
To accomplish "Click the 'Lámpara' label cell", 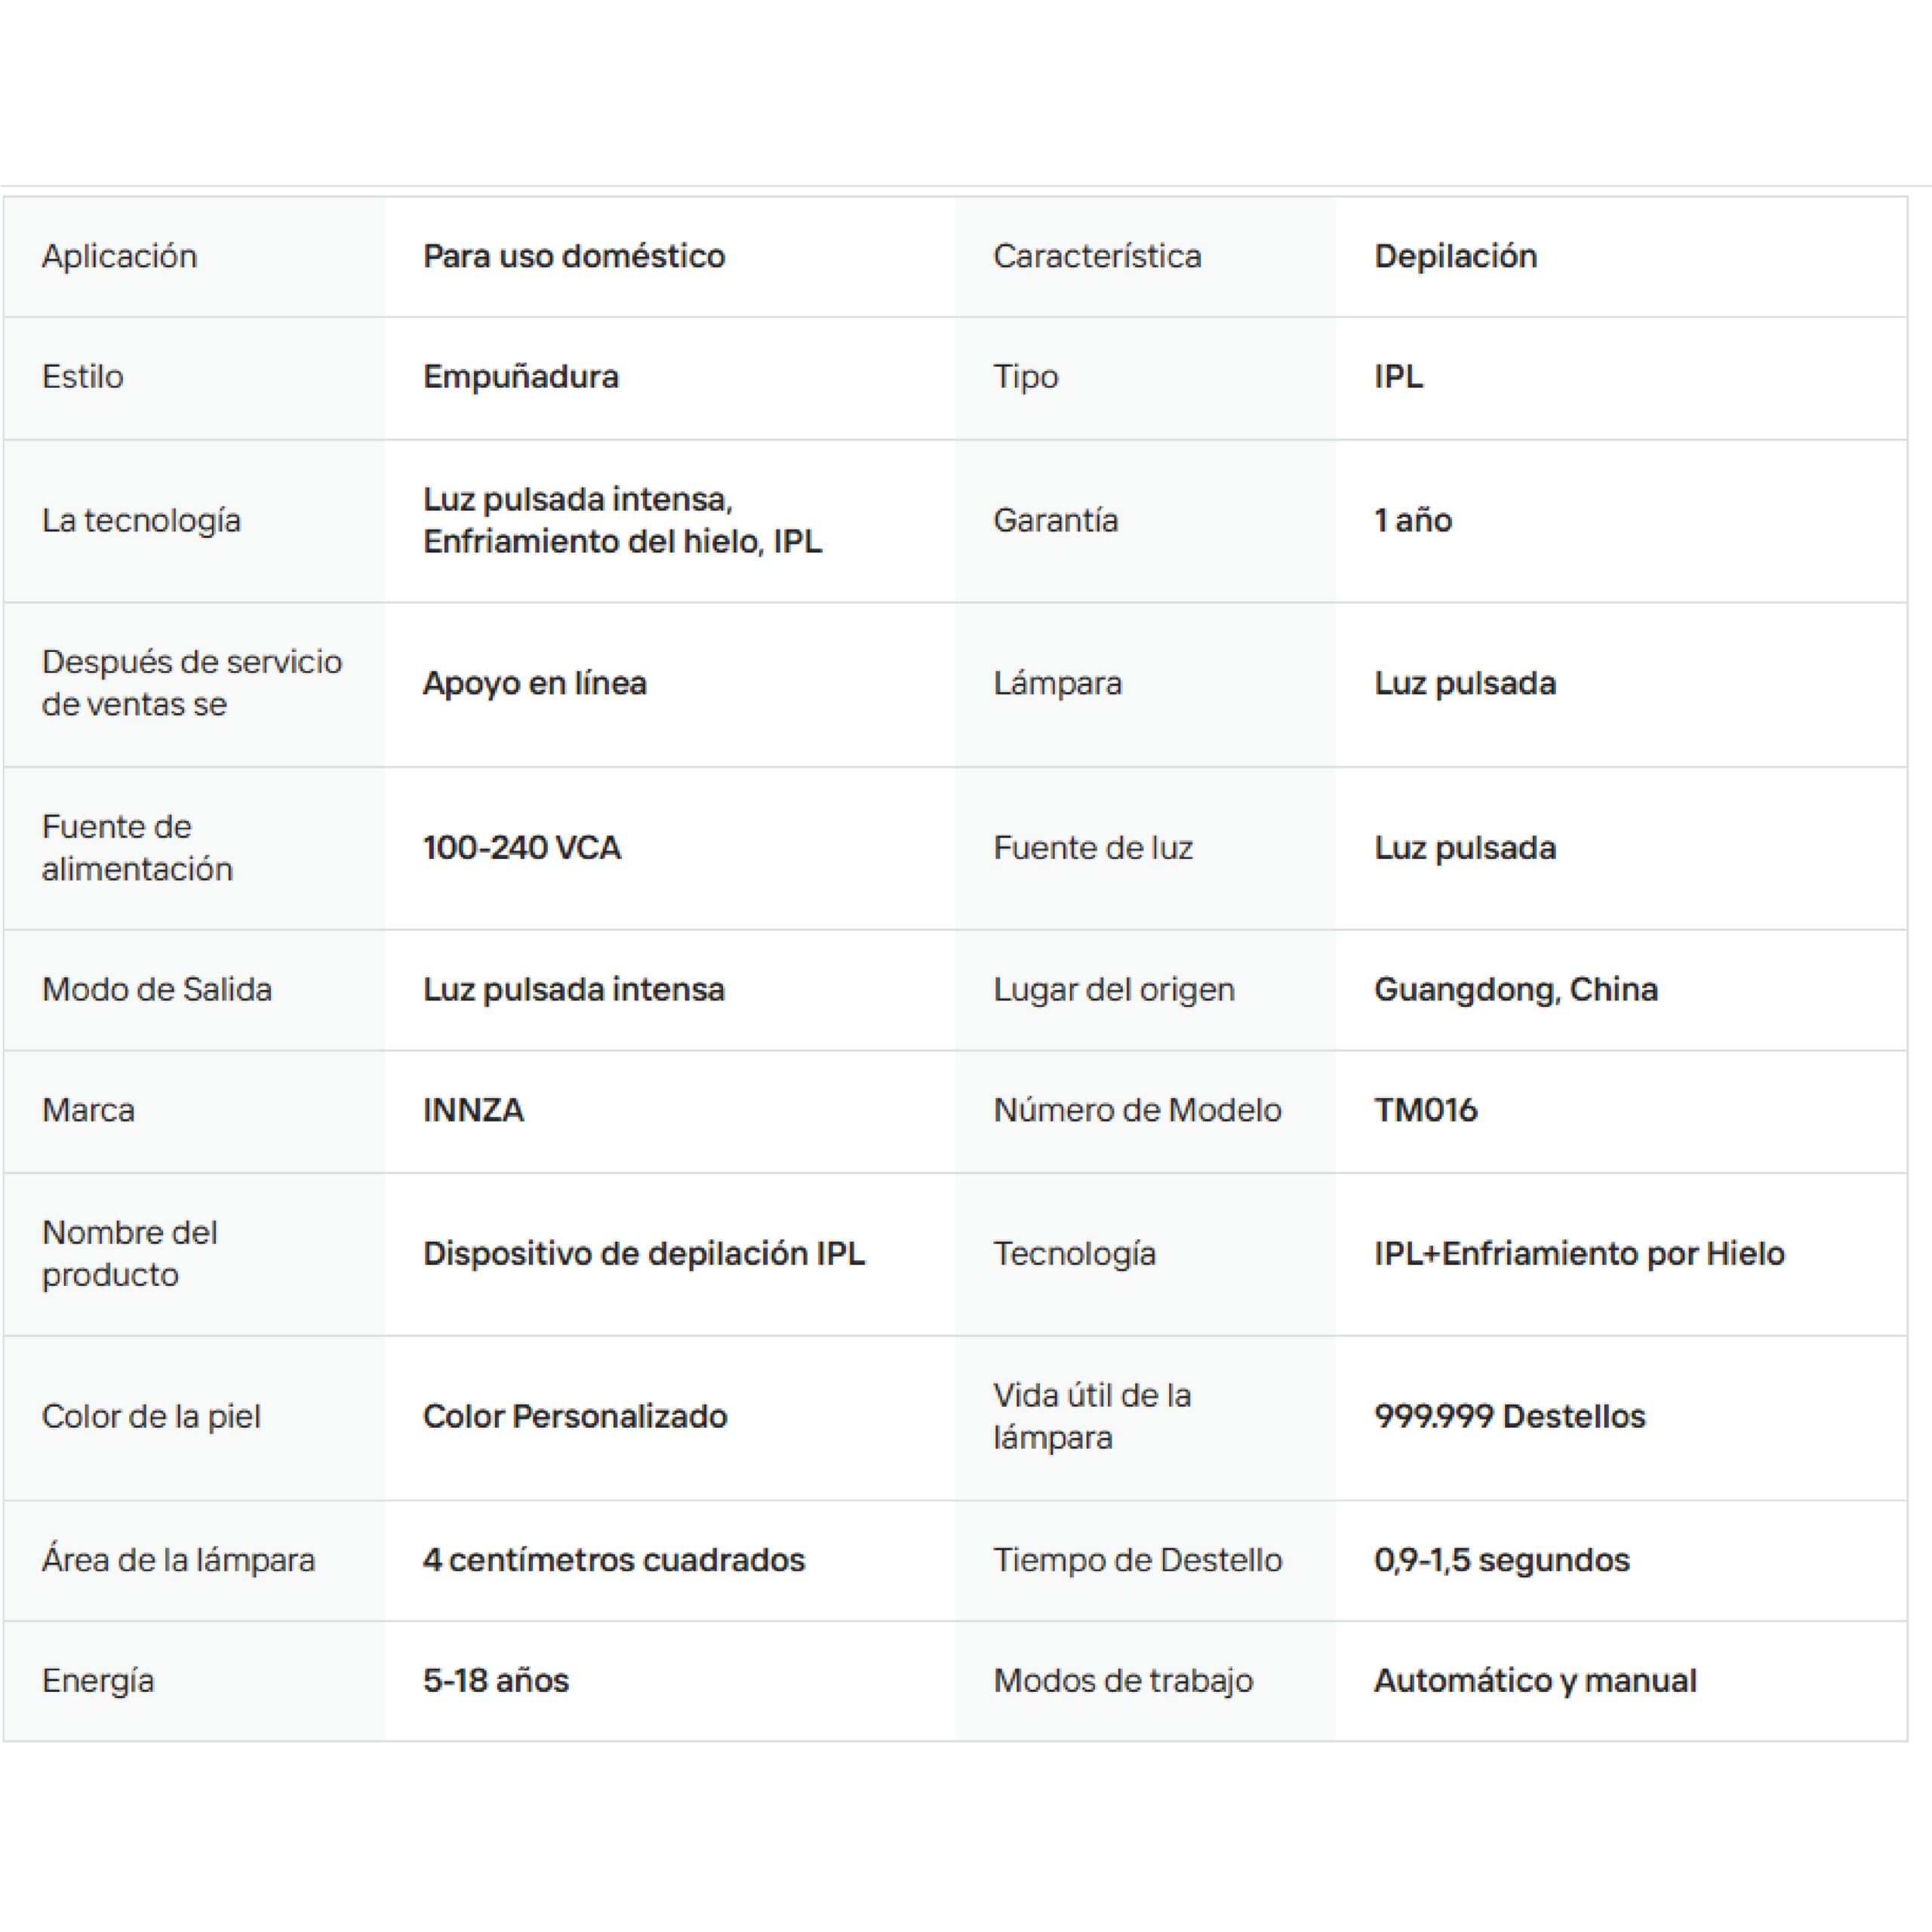I will tap(1057, 684).
